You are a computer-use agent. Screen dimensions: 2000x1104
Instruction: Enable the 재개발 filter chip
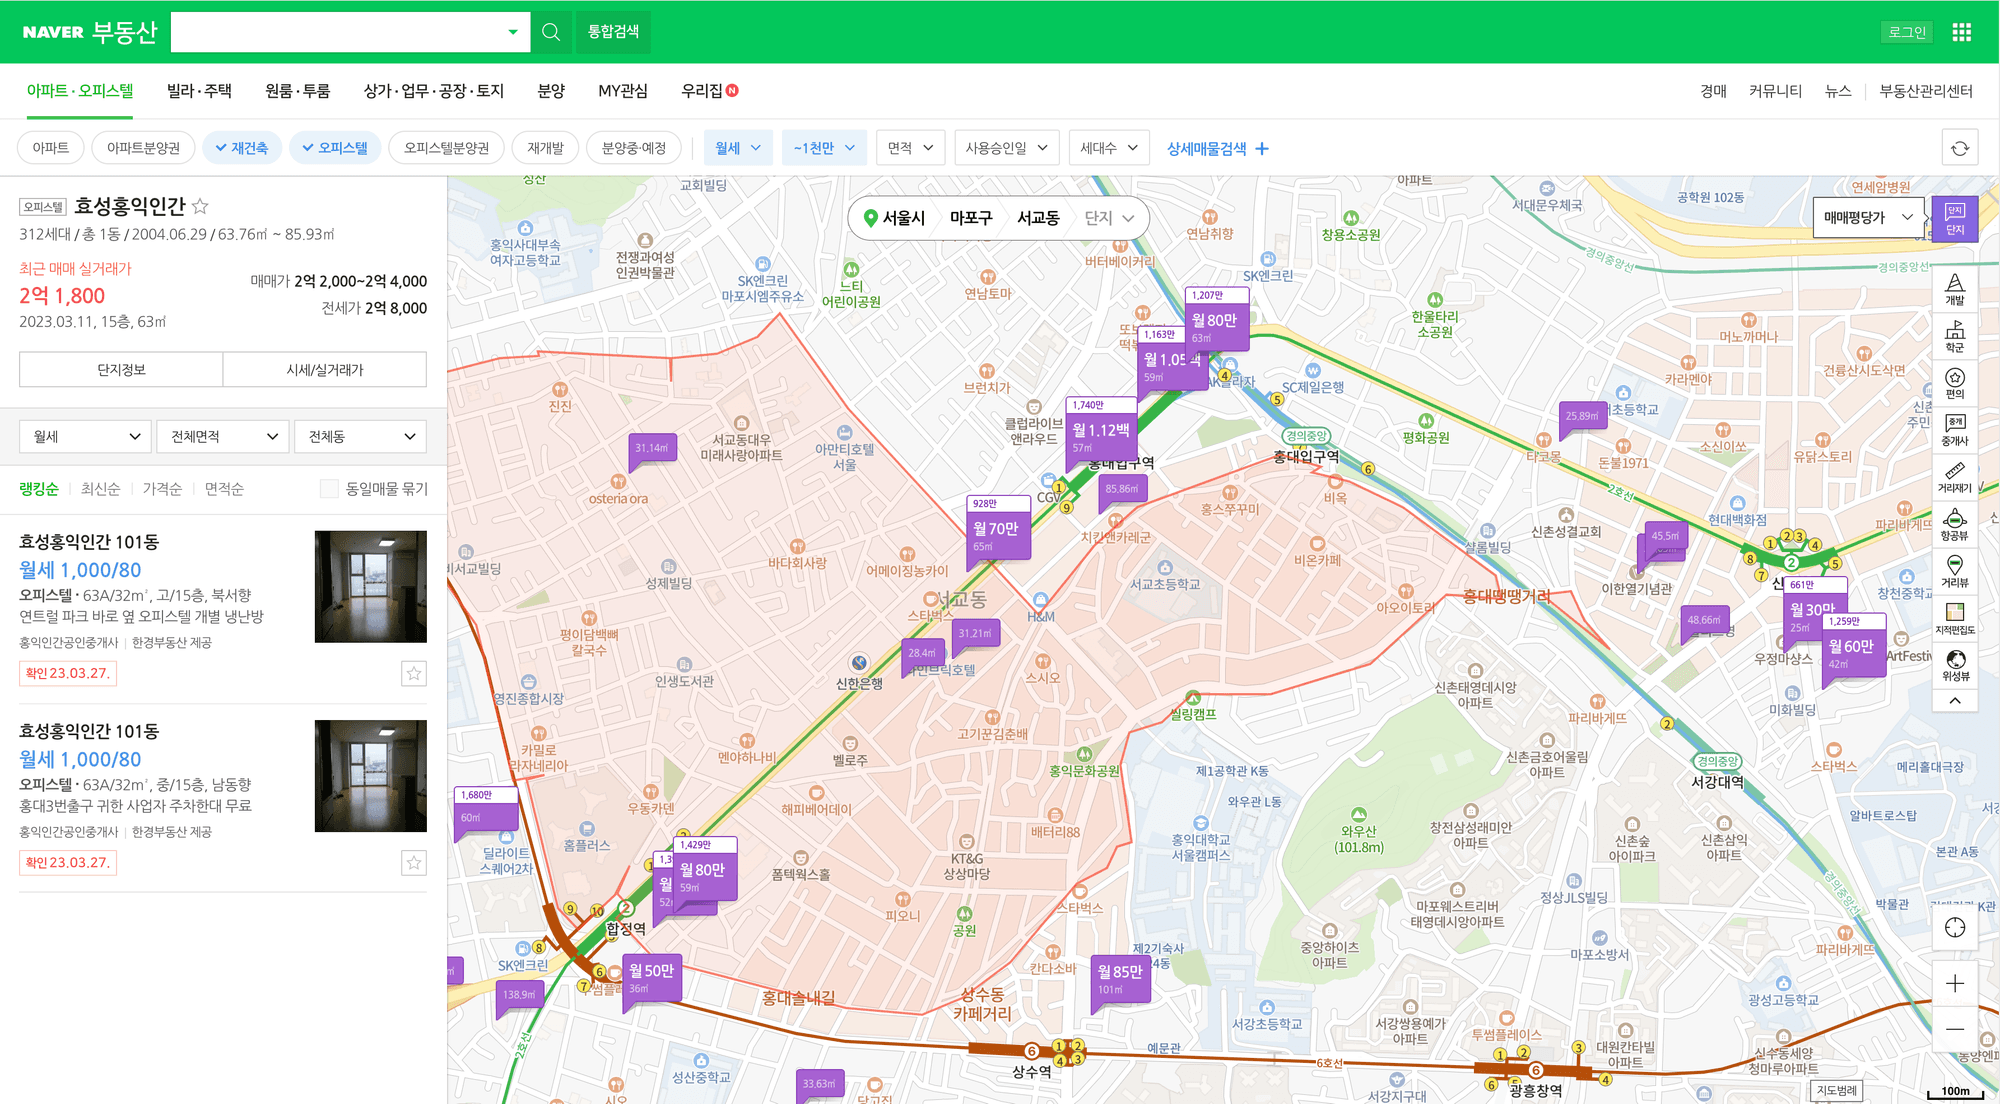[x=545, y=148]
